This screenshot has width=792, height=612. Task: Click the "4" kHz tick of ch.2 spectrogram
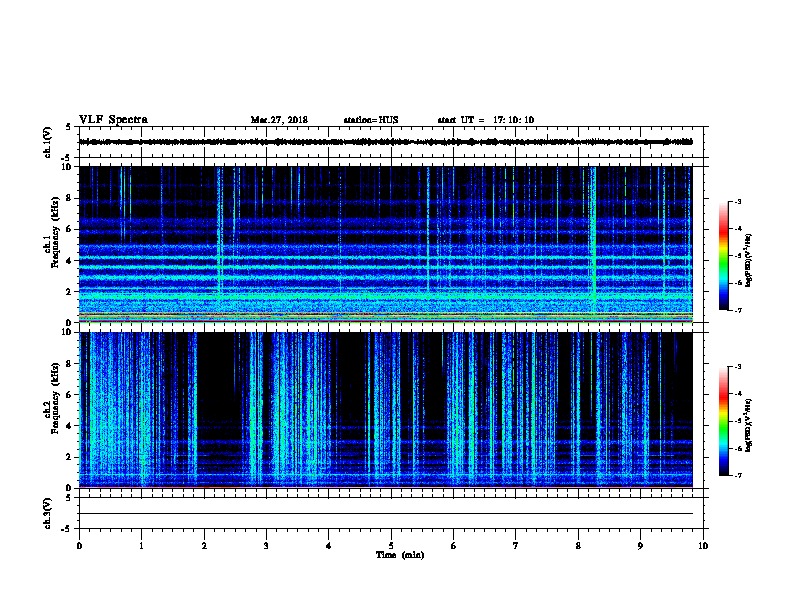tap(70, 426)
